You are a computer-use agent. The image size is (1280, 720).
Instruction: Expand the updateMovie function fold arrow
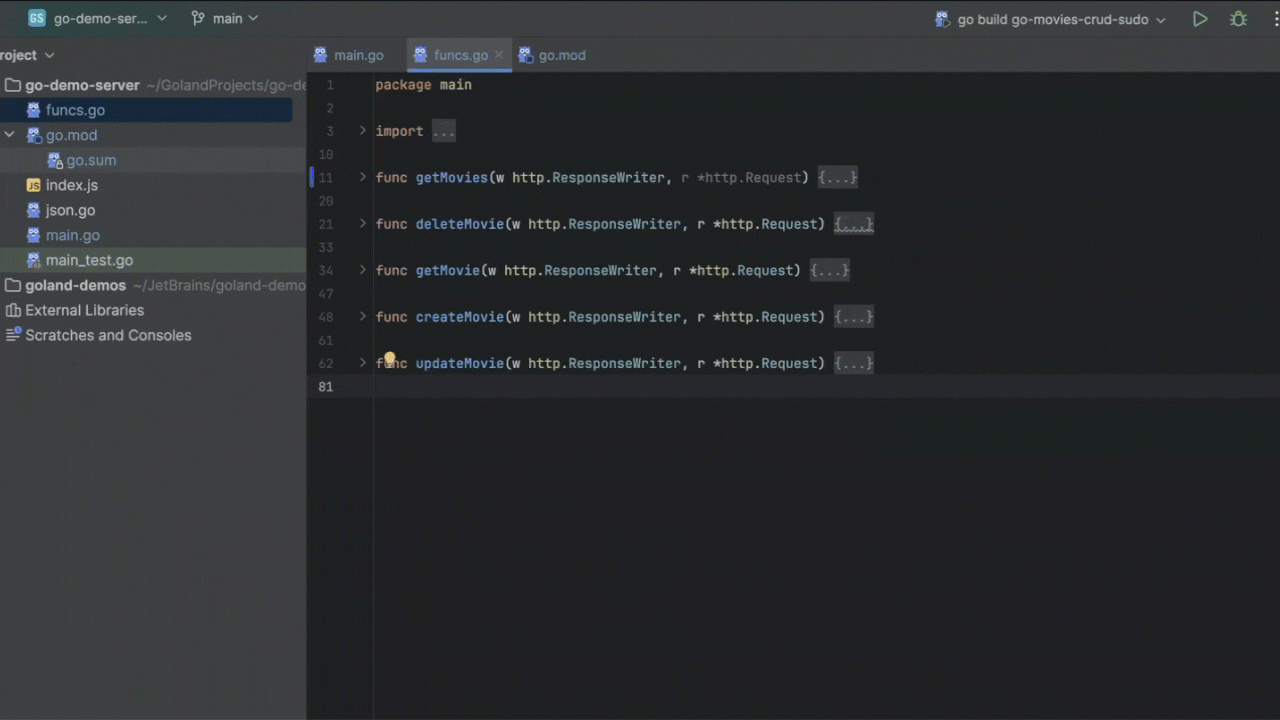tap(363, 363)
